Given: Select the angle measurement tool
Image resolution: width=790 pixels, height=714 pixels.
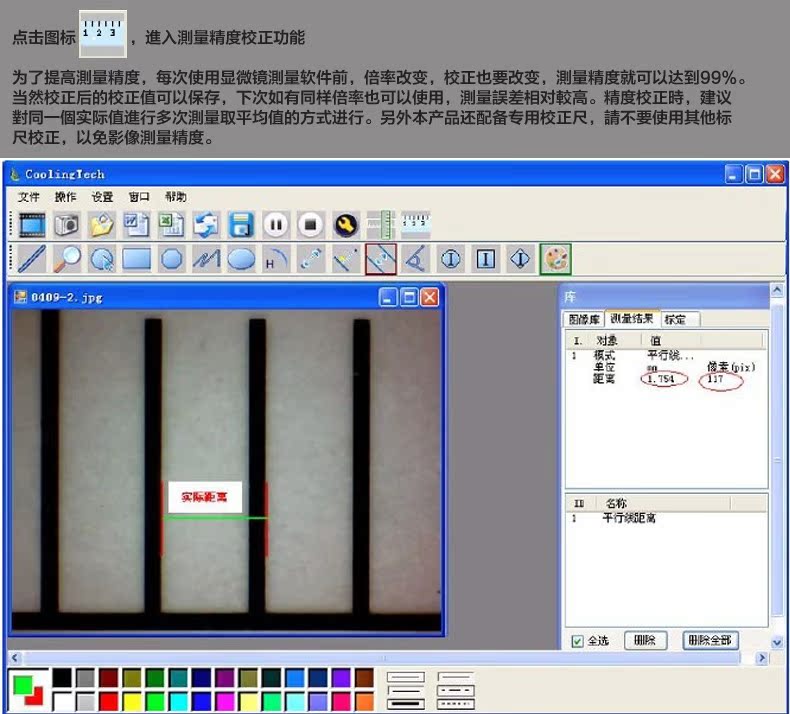Looking at the screenshot, I should point(415,259).
